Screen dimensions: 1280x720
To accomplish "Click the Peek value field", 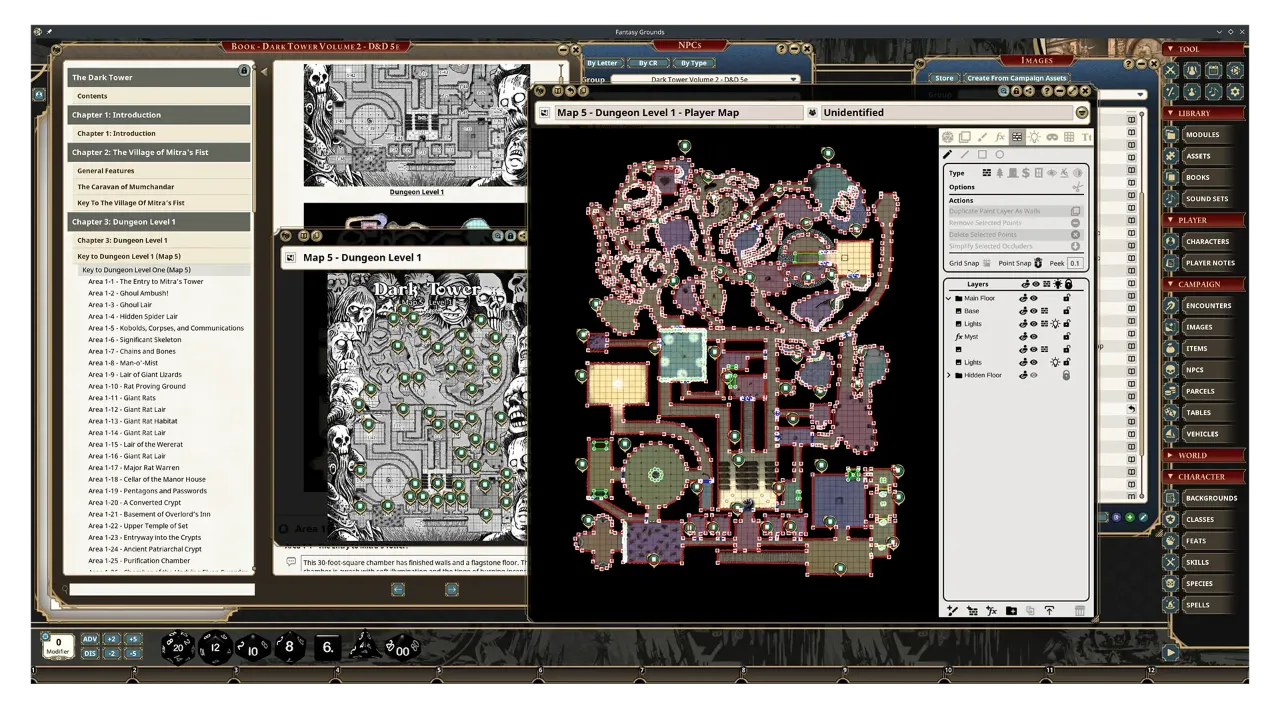I will 1075,263.
